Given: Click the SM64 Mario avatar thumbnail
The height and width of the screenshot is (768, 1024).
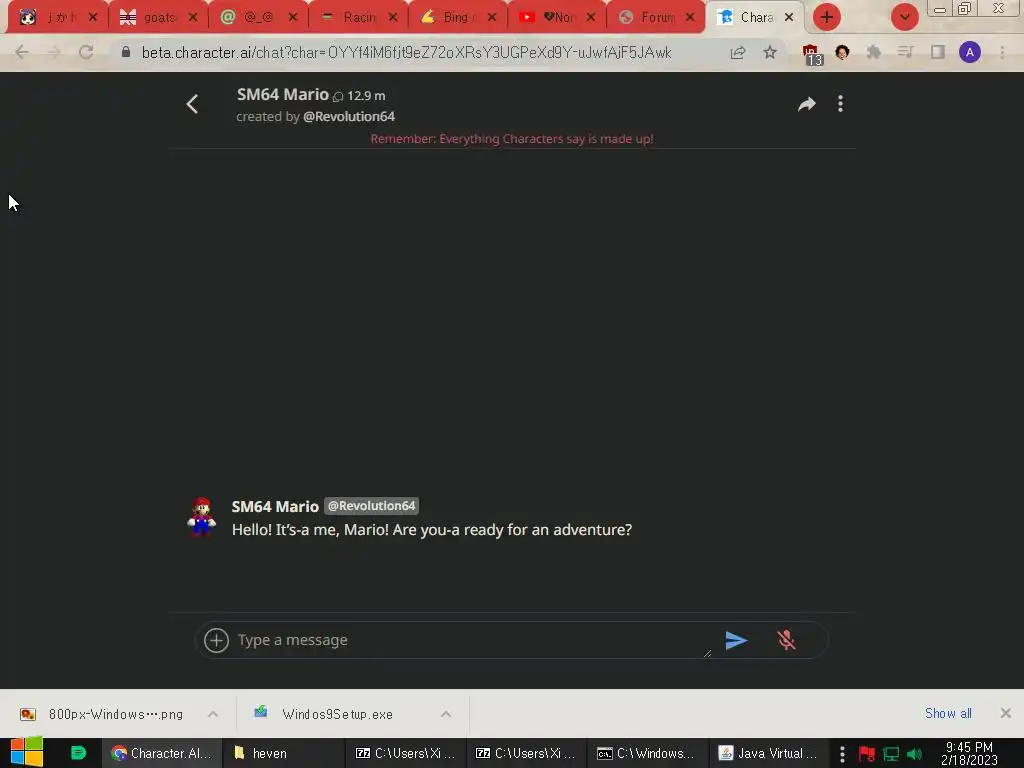Looking at the screenshot, I should [202, 517].
